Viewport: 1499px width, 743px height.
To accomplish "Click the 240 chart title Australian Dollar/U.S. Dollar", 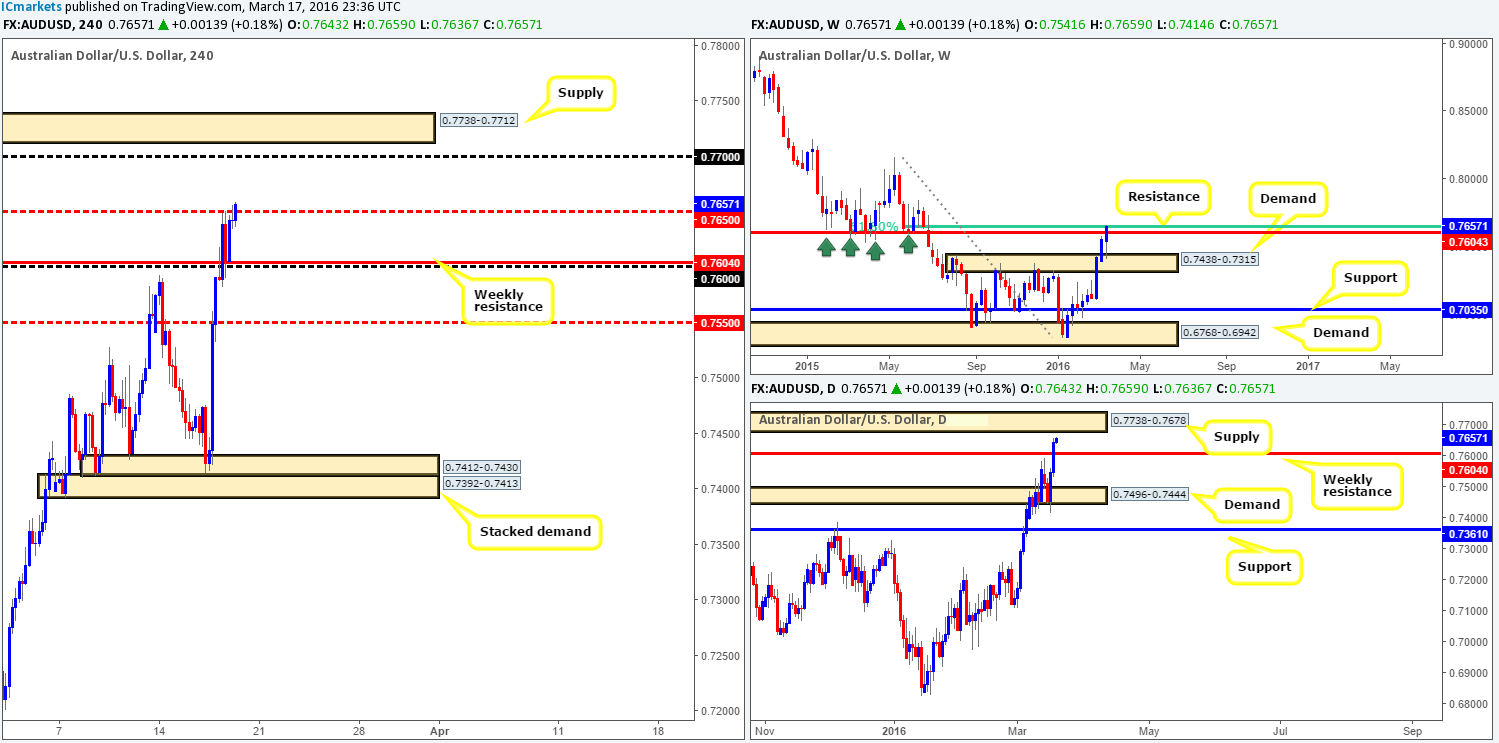I will pyautogui.click(x=112, y=56).
